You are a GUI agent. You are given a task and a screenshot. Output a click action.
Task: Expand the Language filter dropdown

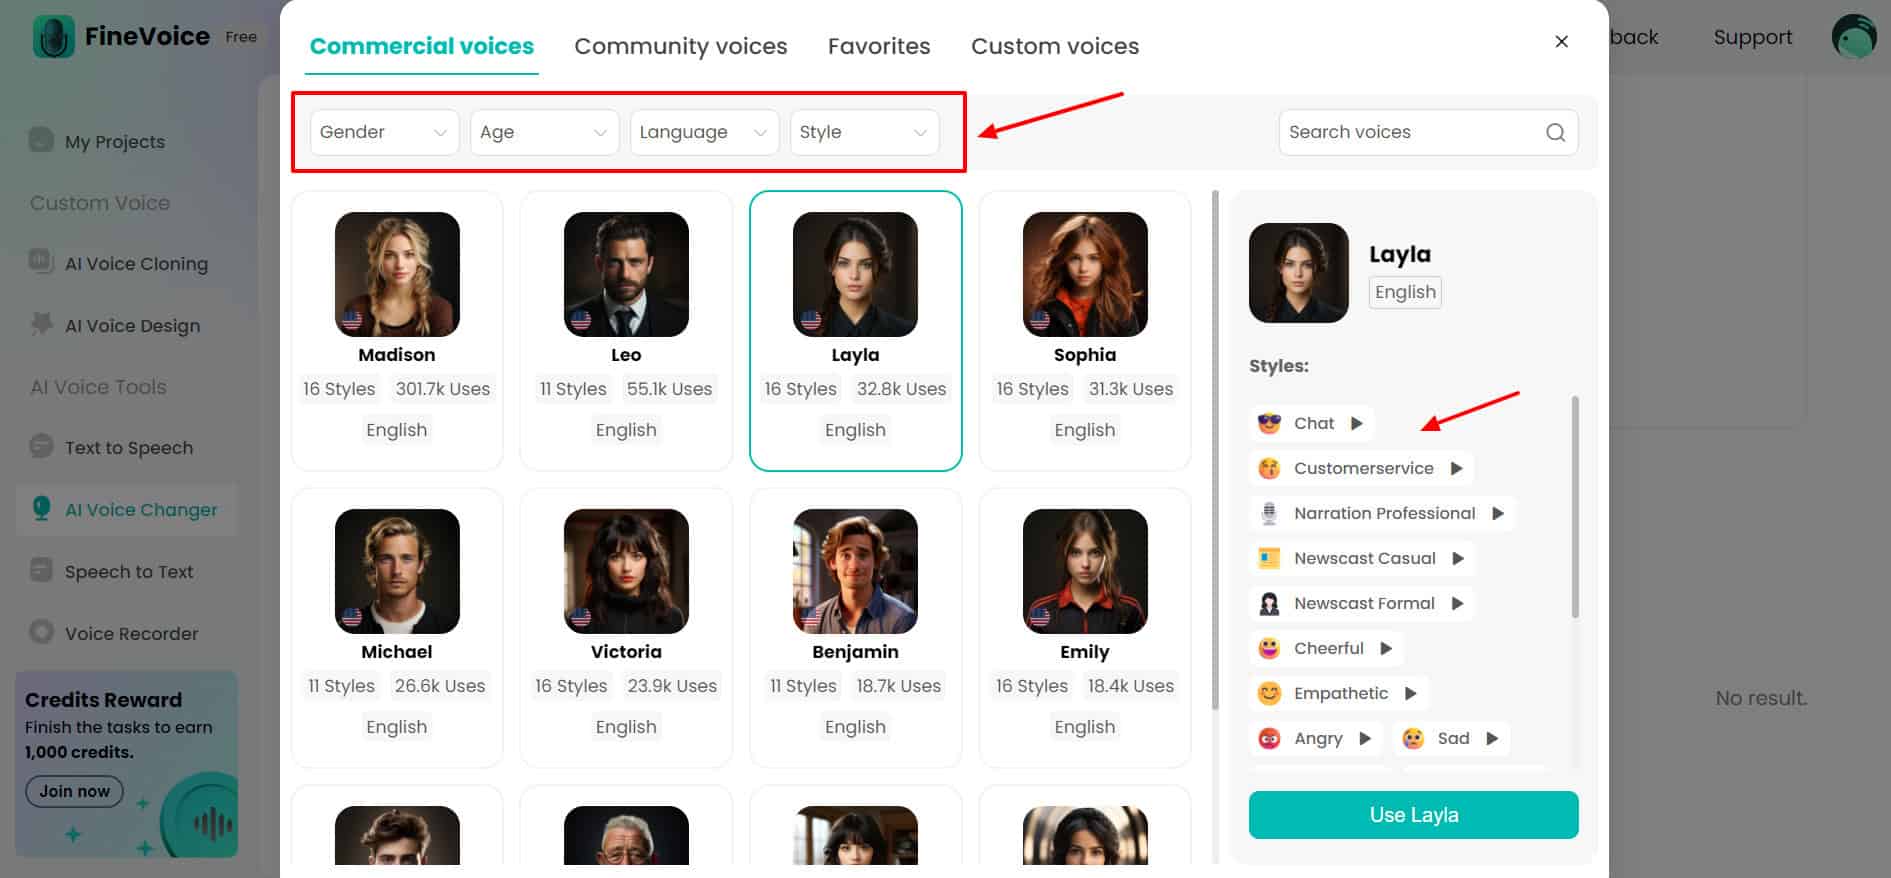pyautogui.click(x=704, y=132)
